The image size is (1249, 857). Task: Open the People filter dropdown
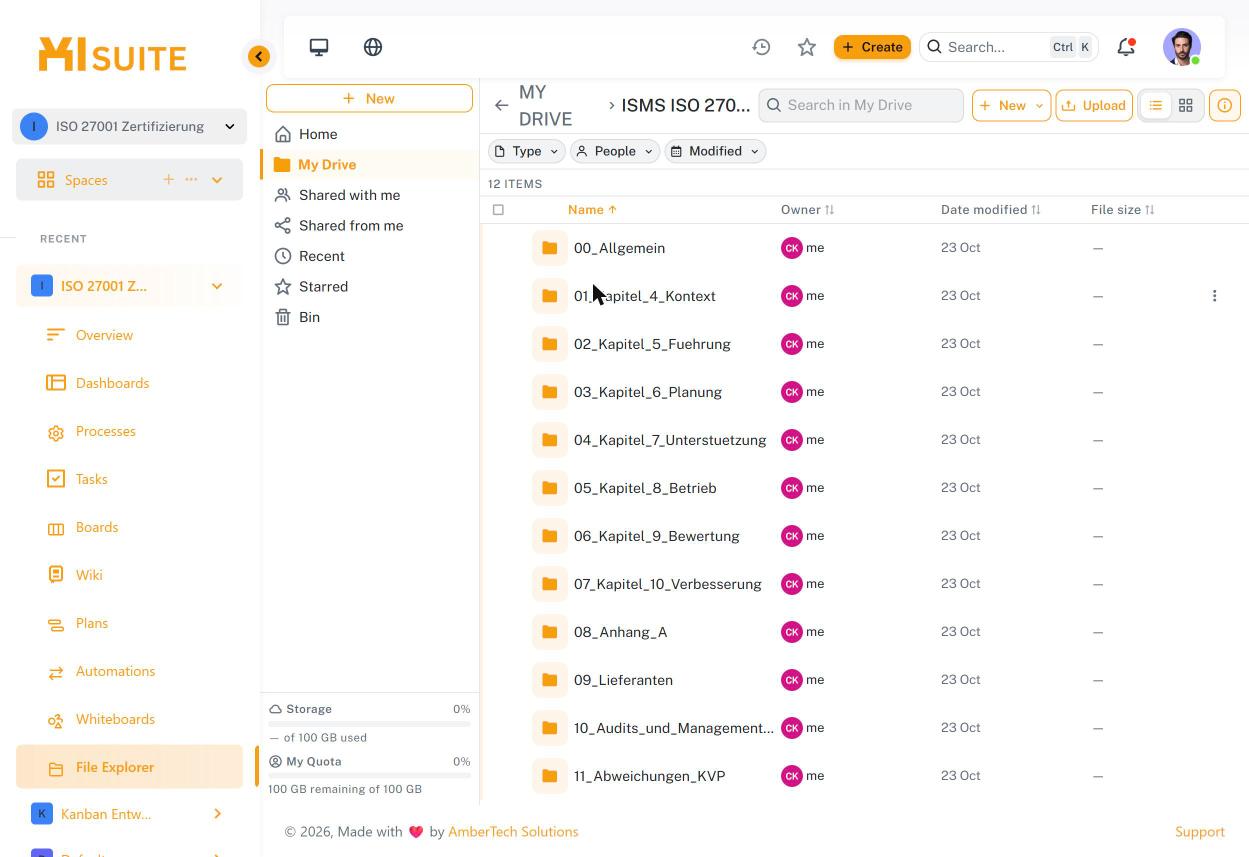click(614, 151)
